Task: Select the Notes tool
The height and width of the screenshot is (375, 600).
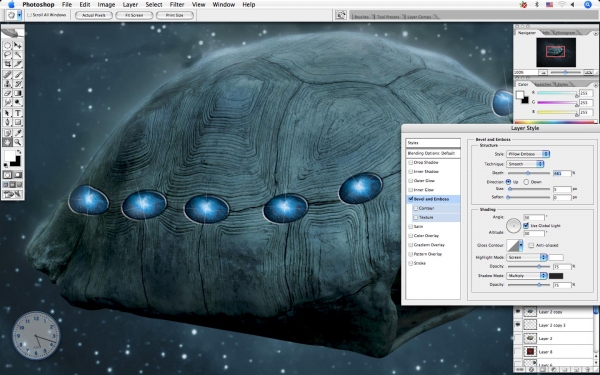Action: (x=8, y=133)
